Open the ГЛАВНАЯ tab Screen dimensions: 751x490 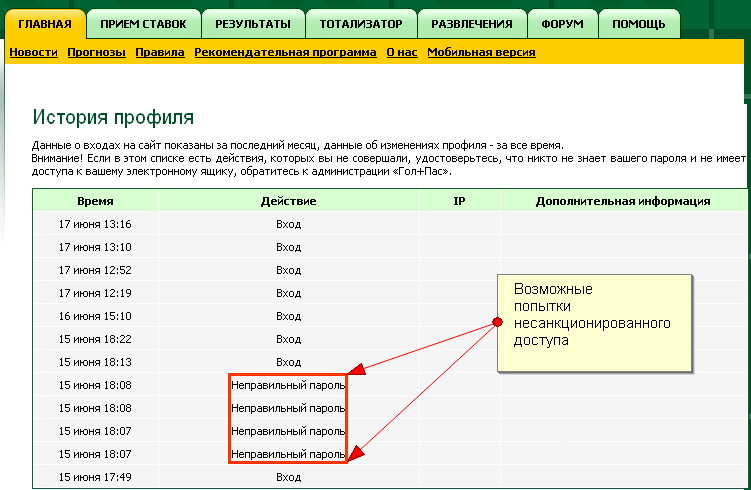(45, 23)
